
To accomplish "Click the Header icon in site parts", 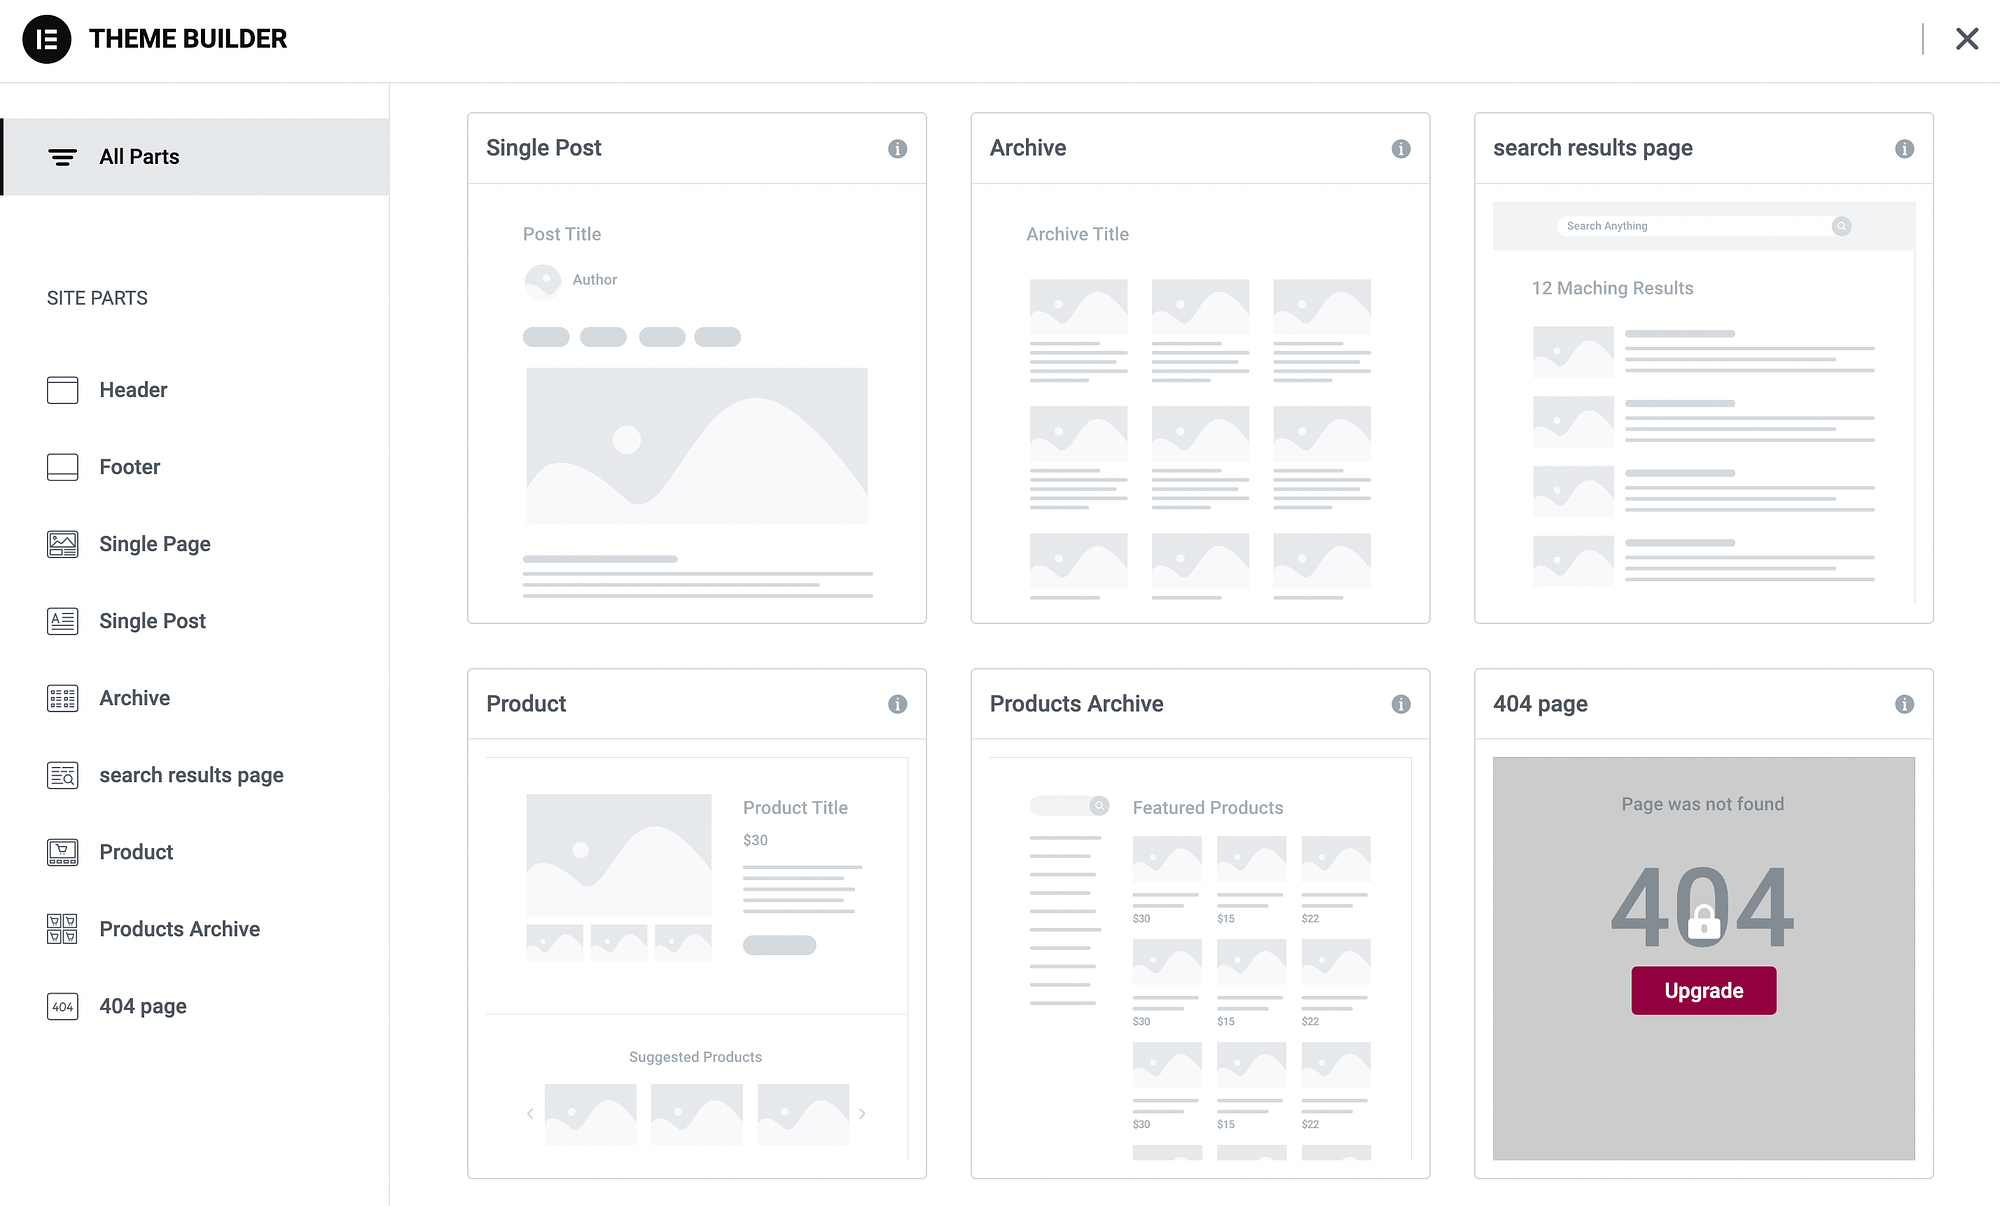I will [x=61, y=390].
